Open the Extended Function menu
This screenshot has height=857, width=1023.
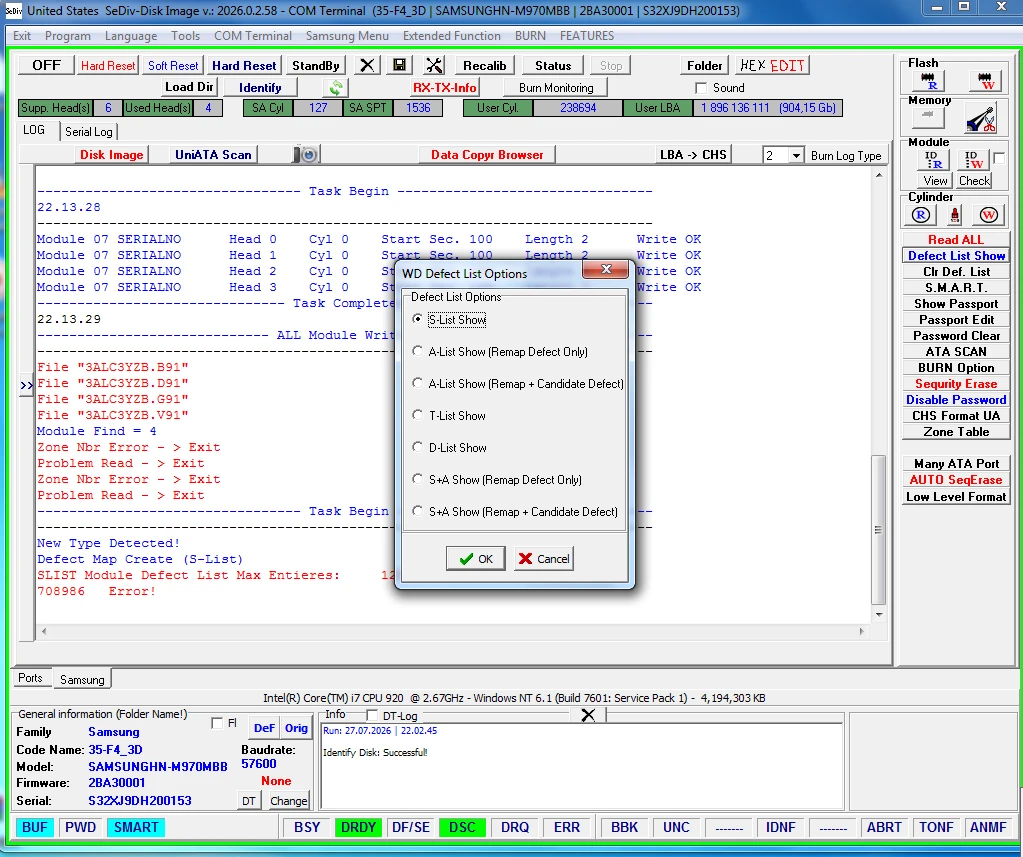451,36
